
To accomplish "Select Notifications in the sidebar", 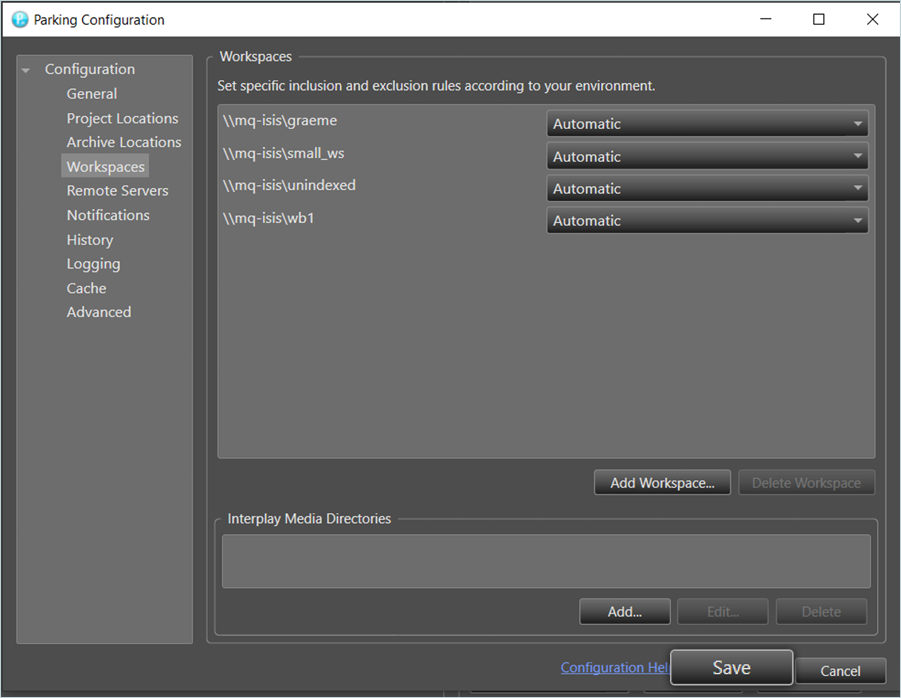I will [x=108, y=215].
